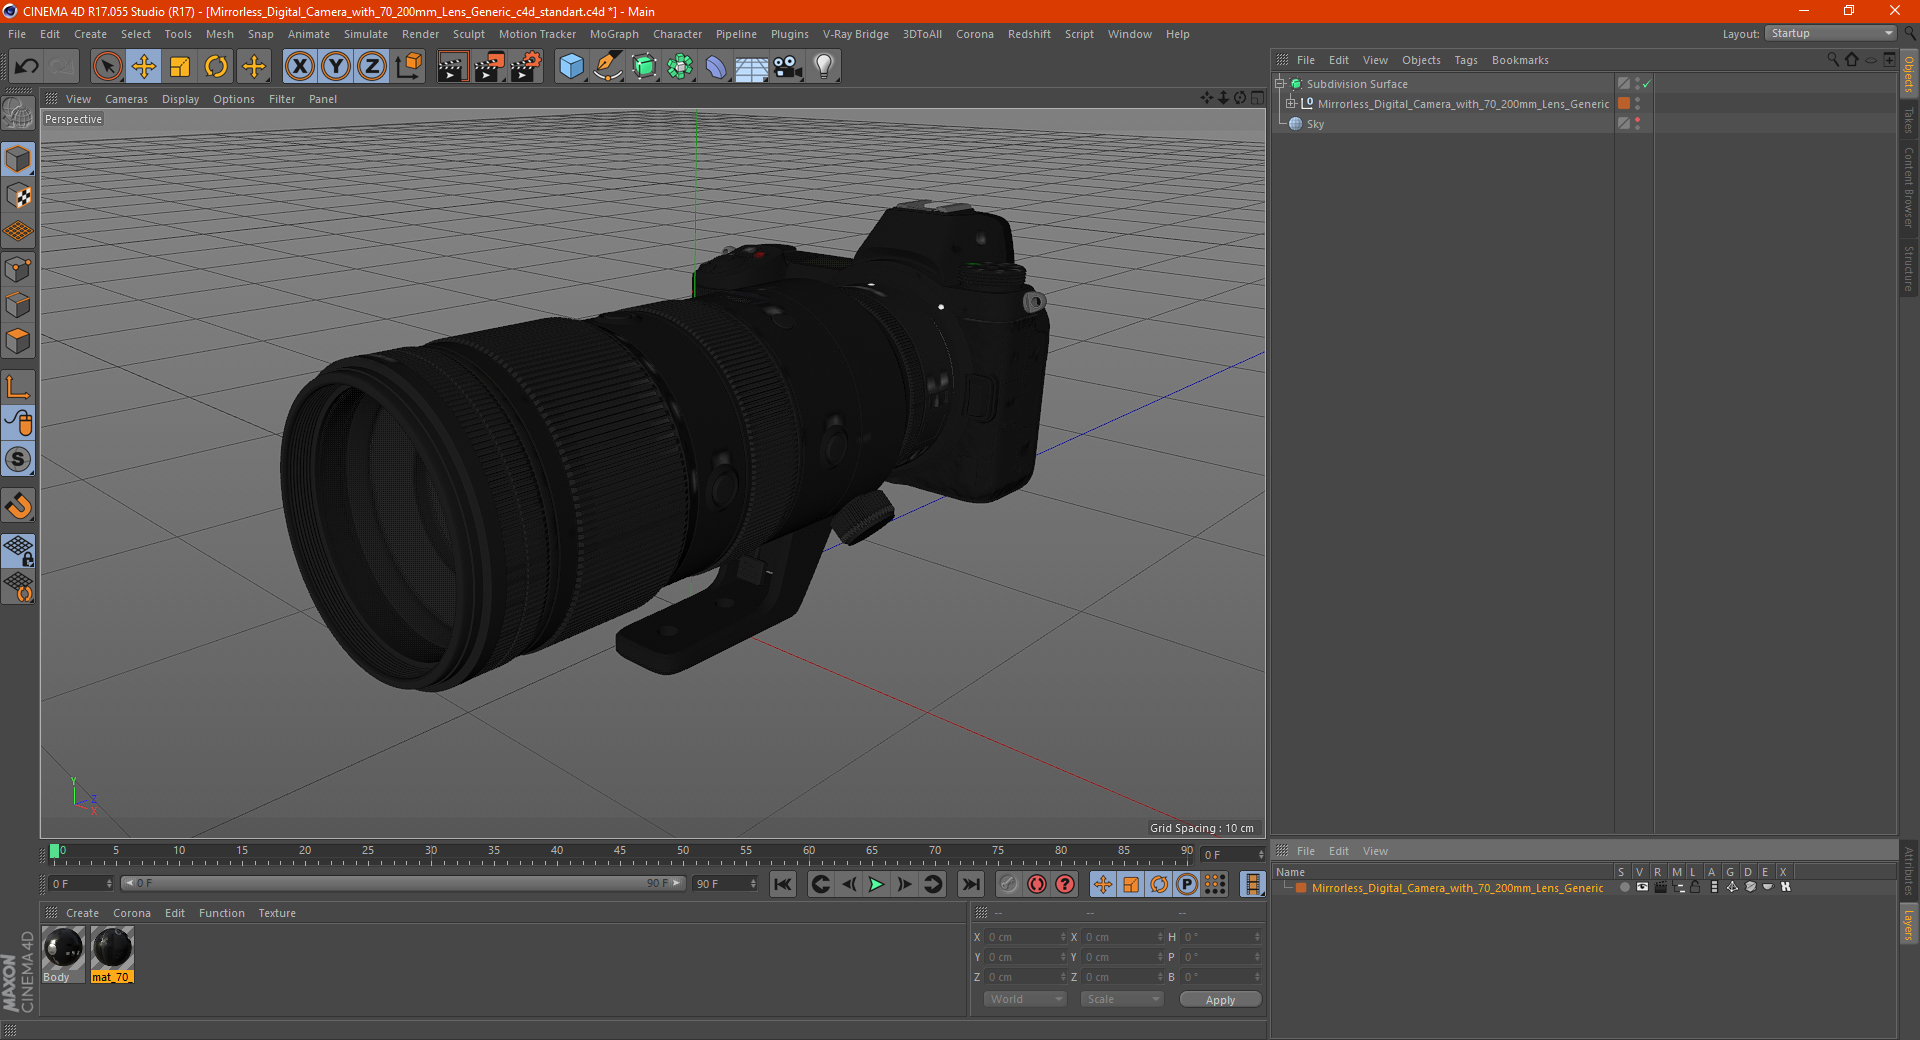
Task: Open Objects manager Tags menu
Action: 1465,60
